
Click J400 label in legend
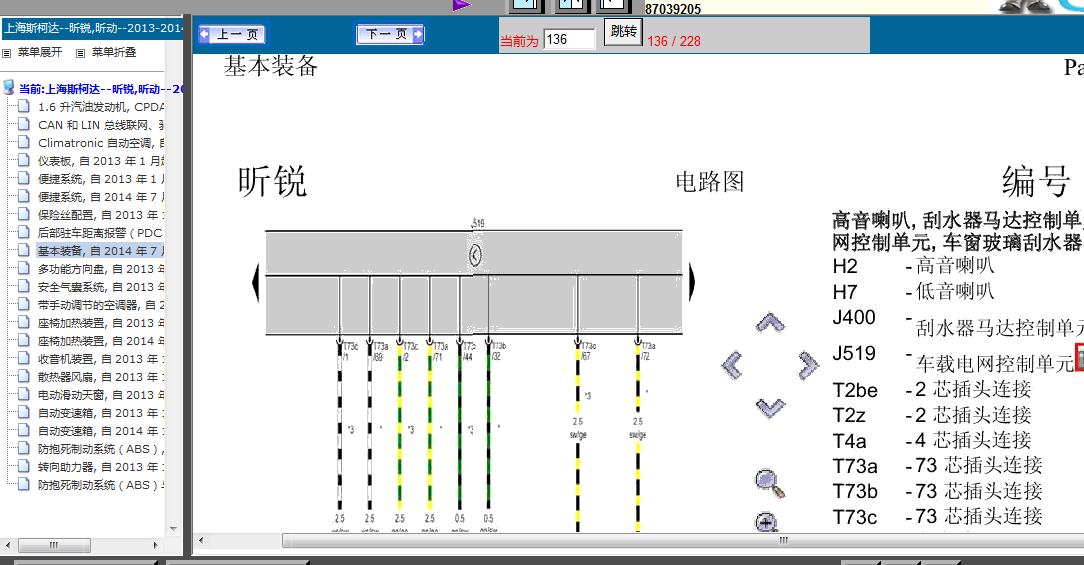pyautogui.click(x=854, y=317)
